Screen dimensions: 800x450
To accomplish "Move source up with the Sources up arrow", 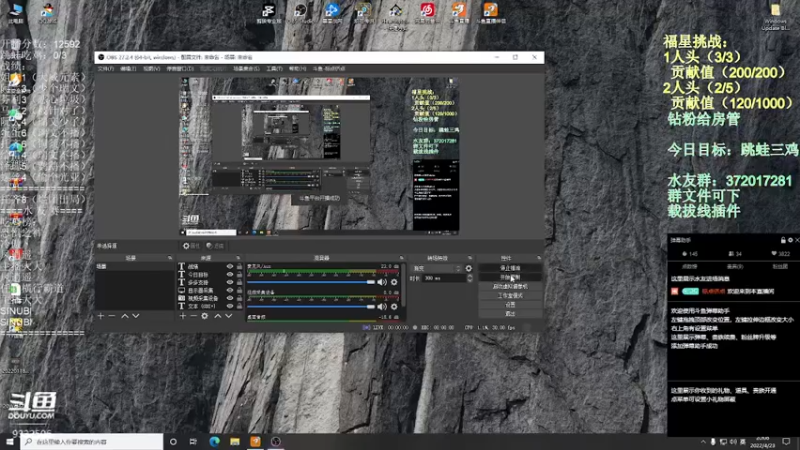I will pyautogui.click(x=218, y=316).
